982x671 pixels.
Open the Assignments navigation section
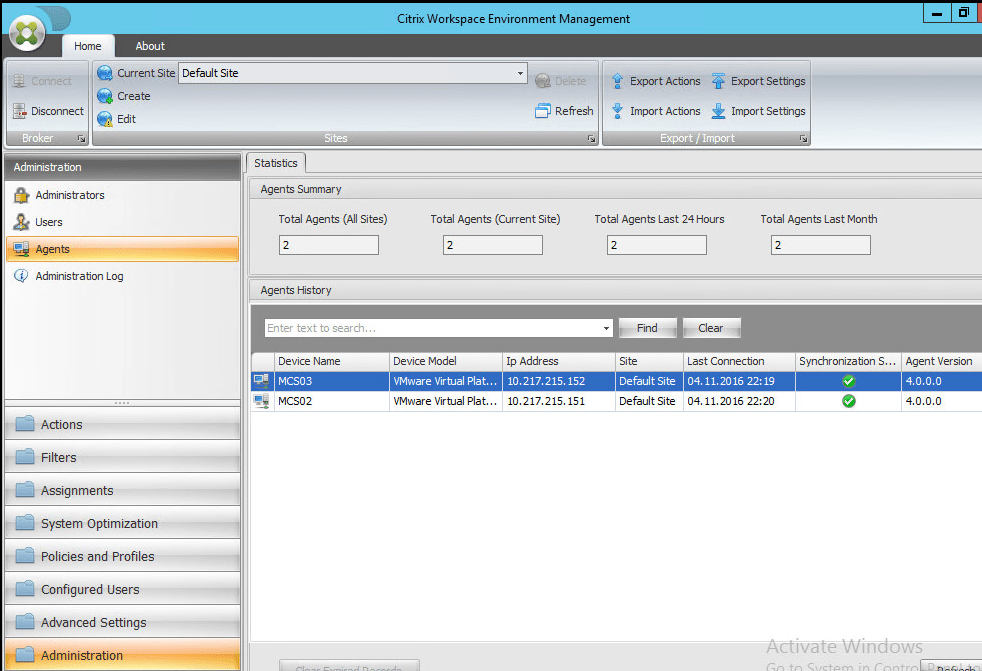tap(122, 490)
